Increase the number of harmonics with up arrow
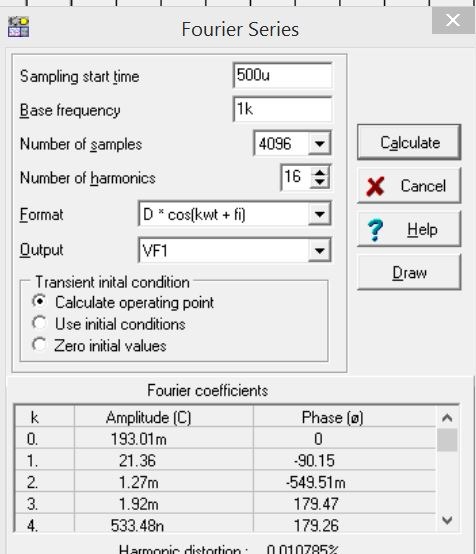The image size is (476, 554). click(x=320, y=173)
